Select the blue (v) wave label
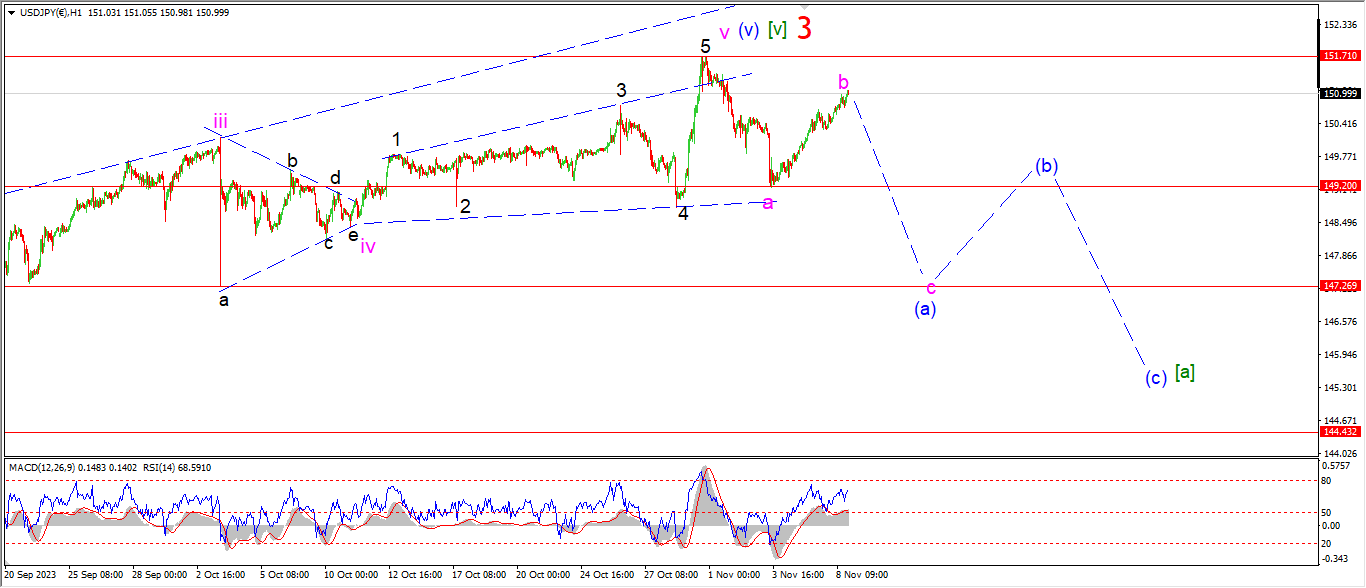 click(x=749, y=31)
